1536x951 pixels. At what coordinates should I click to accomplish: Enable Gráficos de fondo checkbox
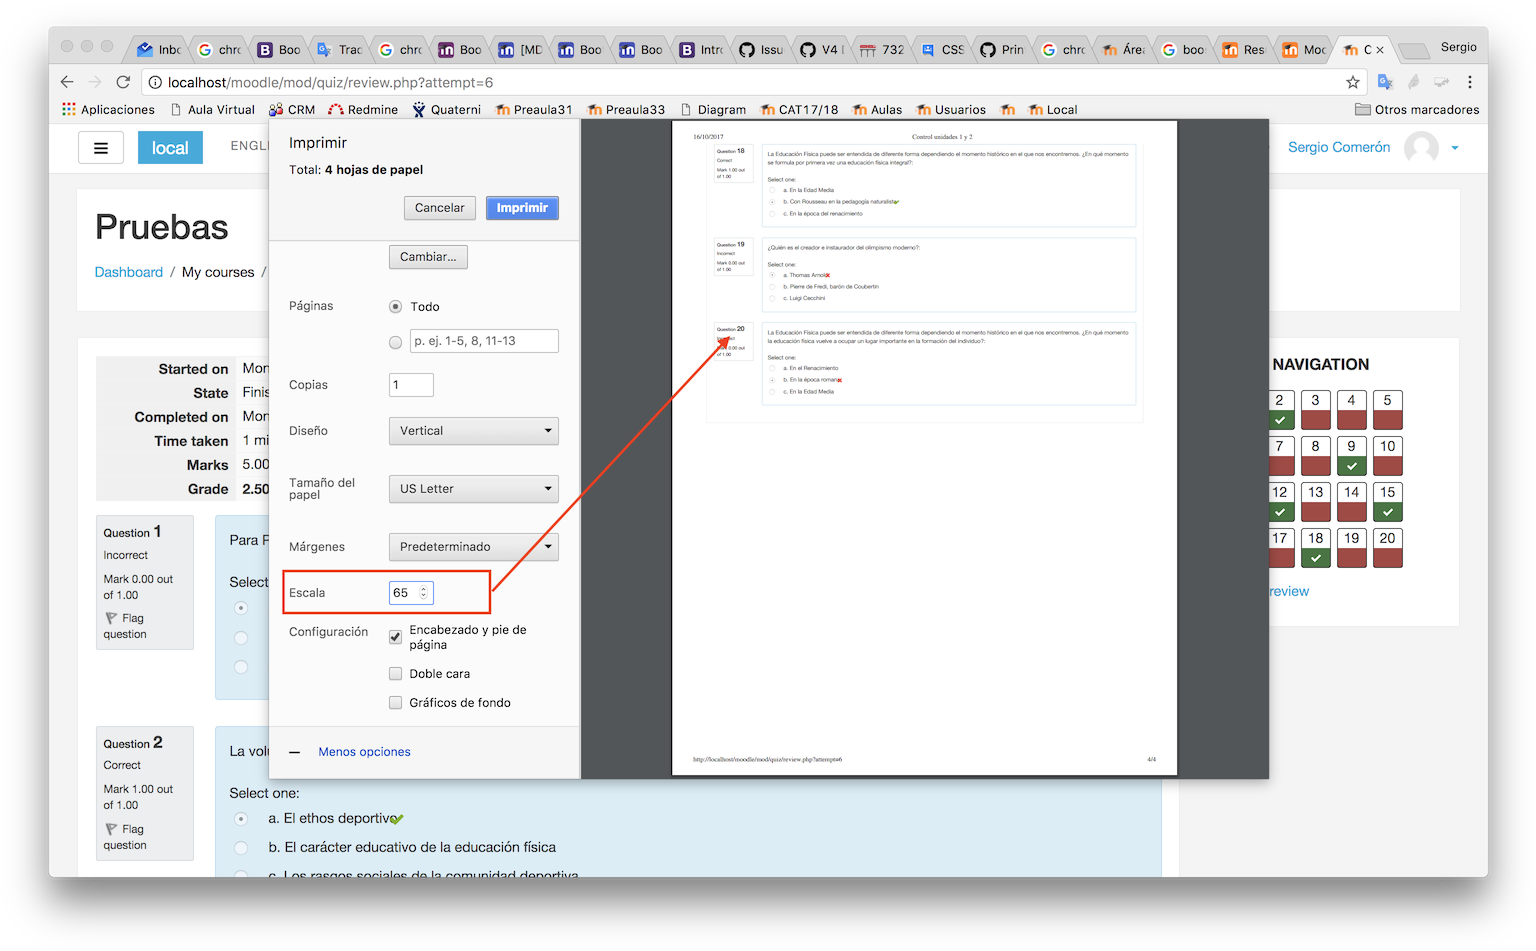point(395,703)
